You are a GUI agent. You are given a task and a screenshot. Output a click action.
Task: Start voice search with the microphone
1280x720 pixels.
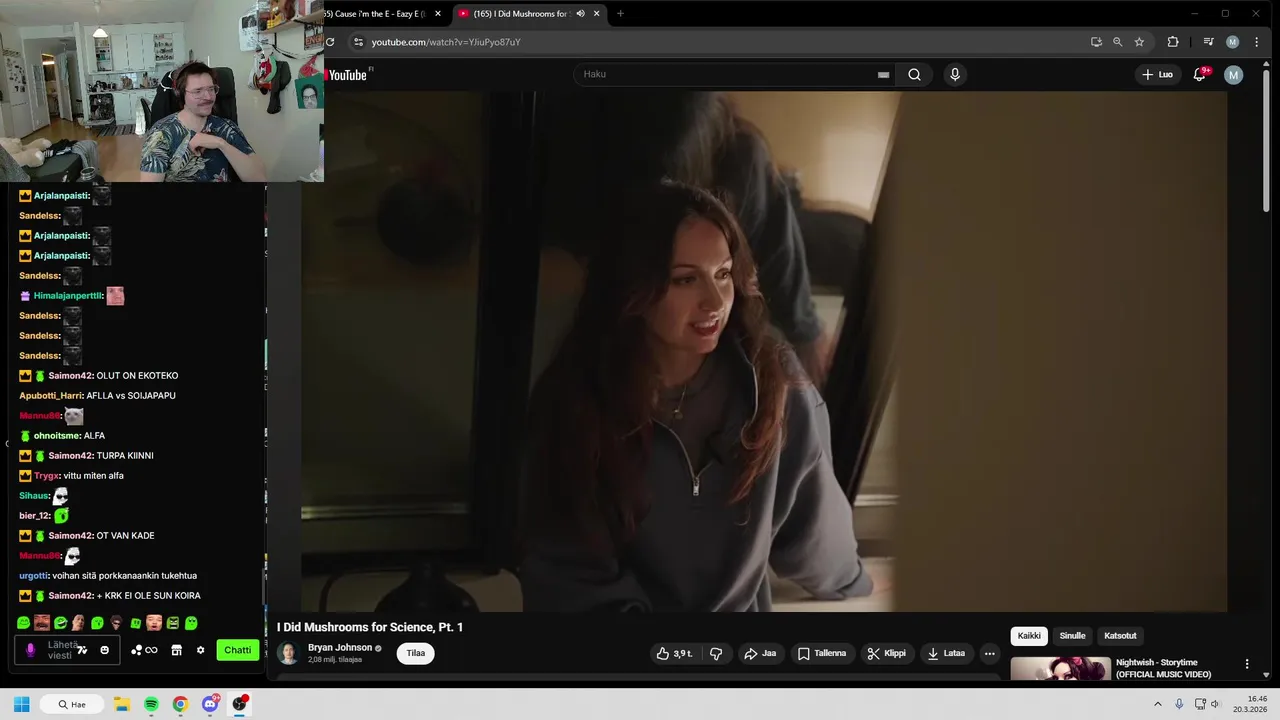(x=955, y=74)
